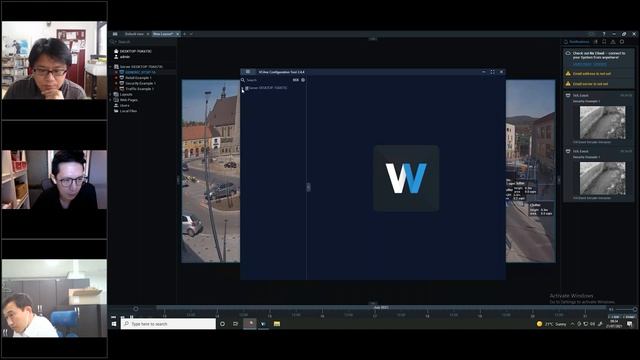
Task: Open the Windows notification center icon
Action: tap(630, 324)
